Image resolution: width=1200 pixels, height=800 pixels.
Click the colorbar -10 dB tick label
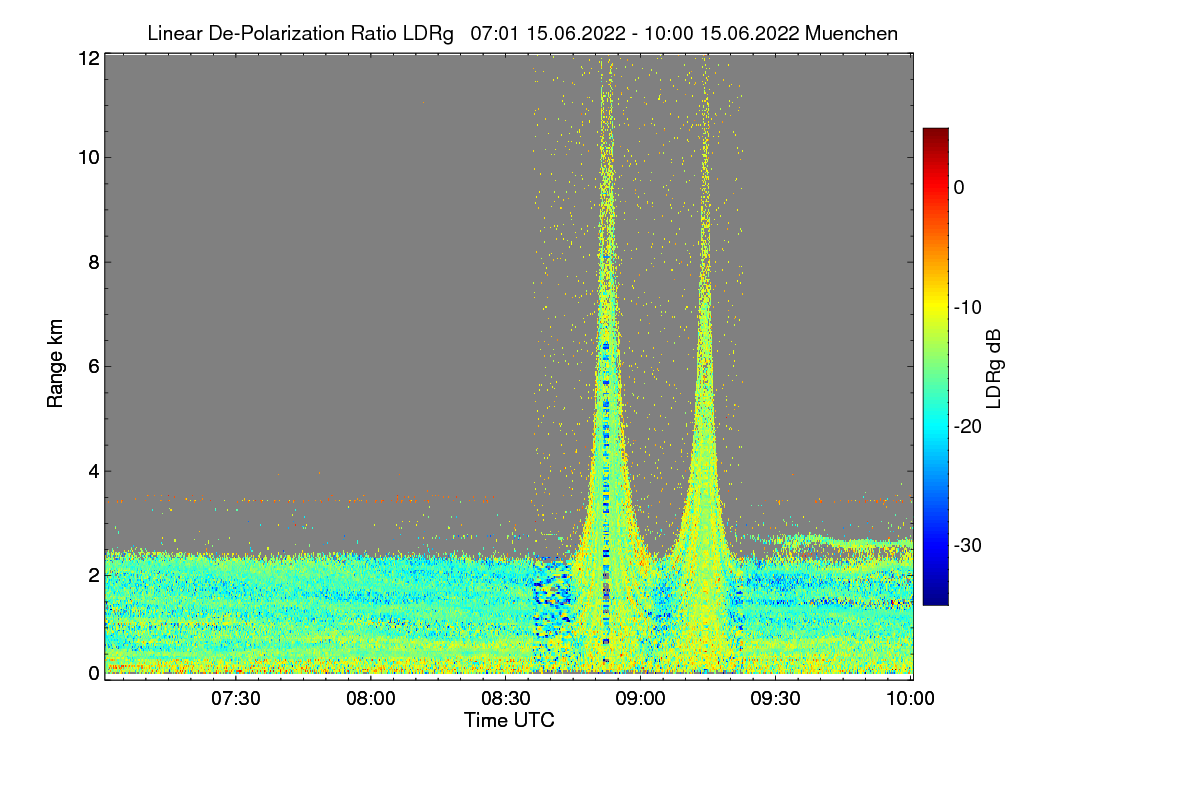tap(967, 306)
